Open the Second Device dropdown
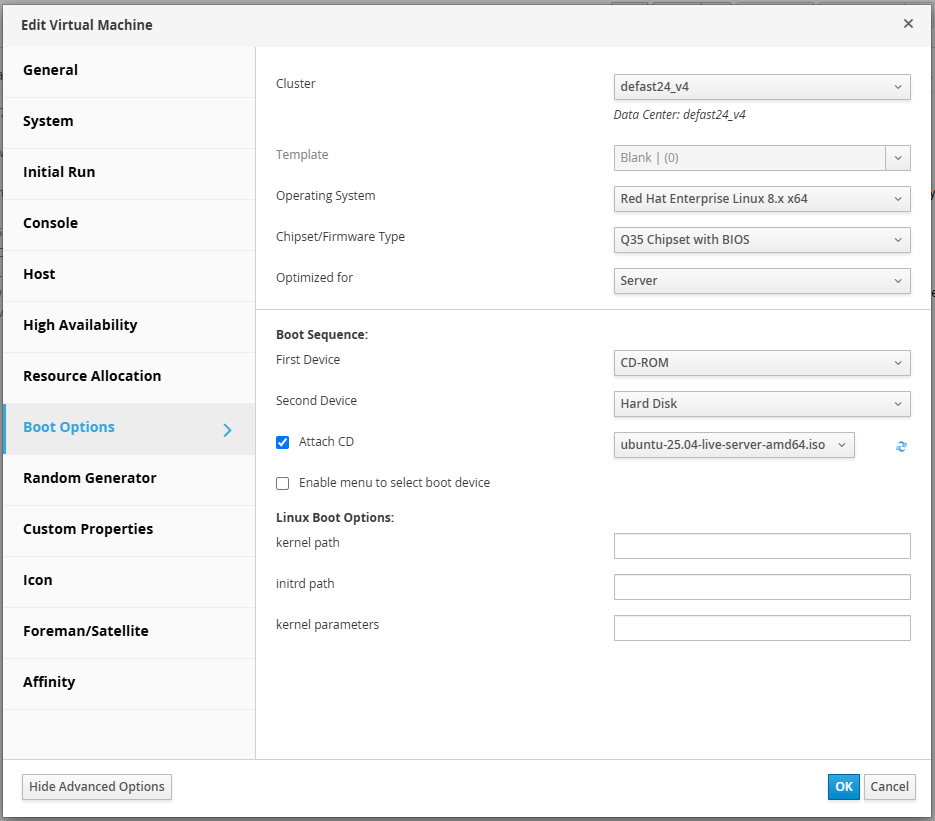935x821 pixels. coord(761,404)
